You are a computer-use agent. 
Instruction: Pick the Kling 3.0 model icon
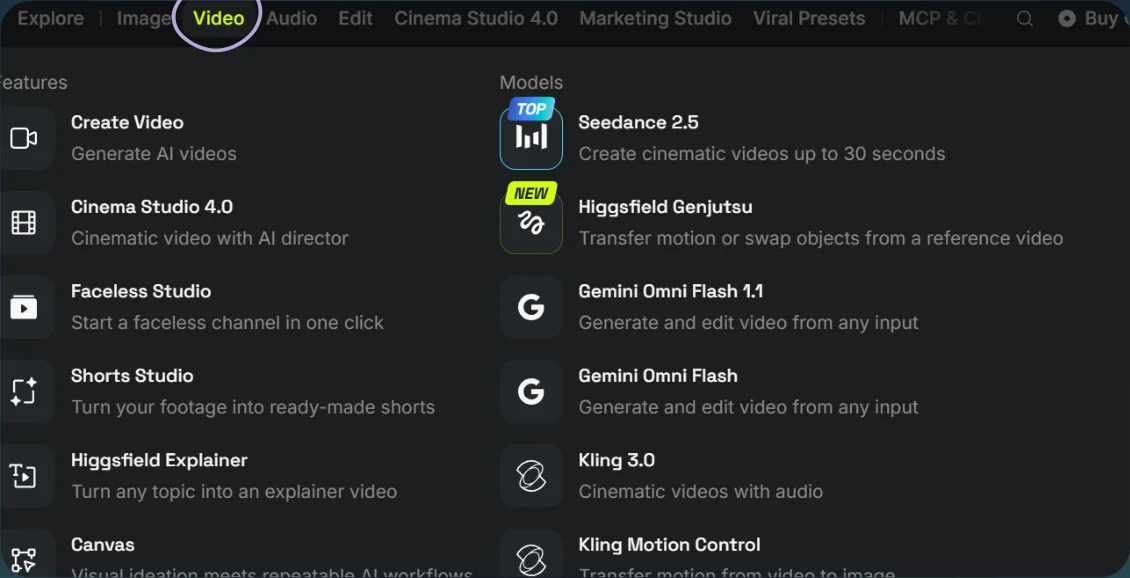(531, 476)
